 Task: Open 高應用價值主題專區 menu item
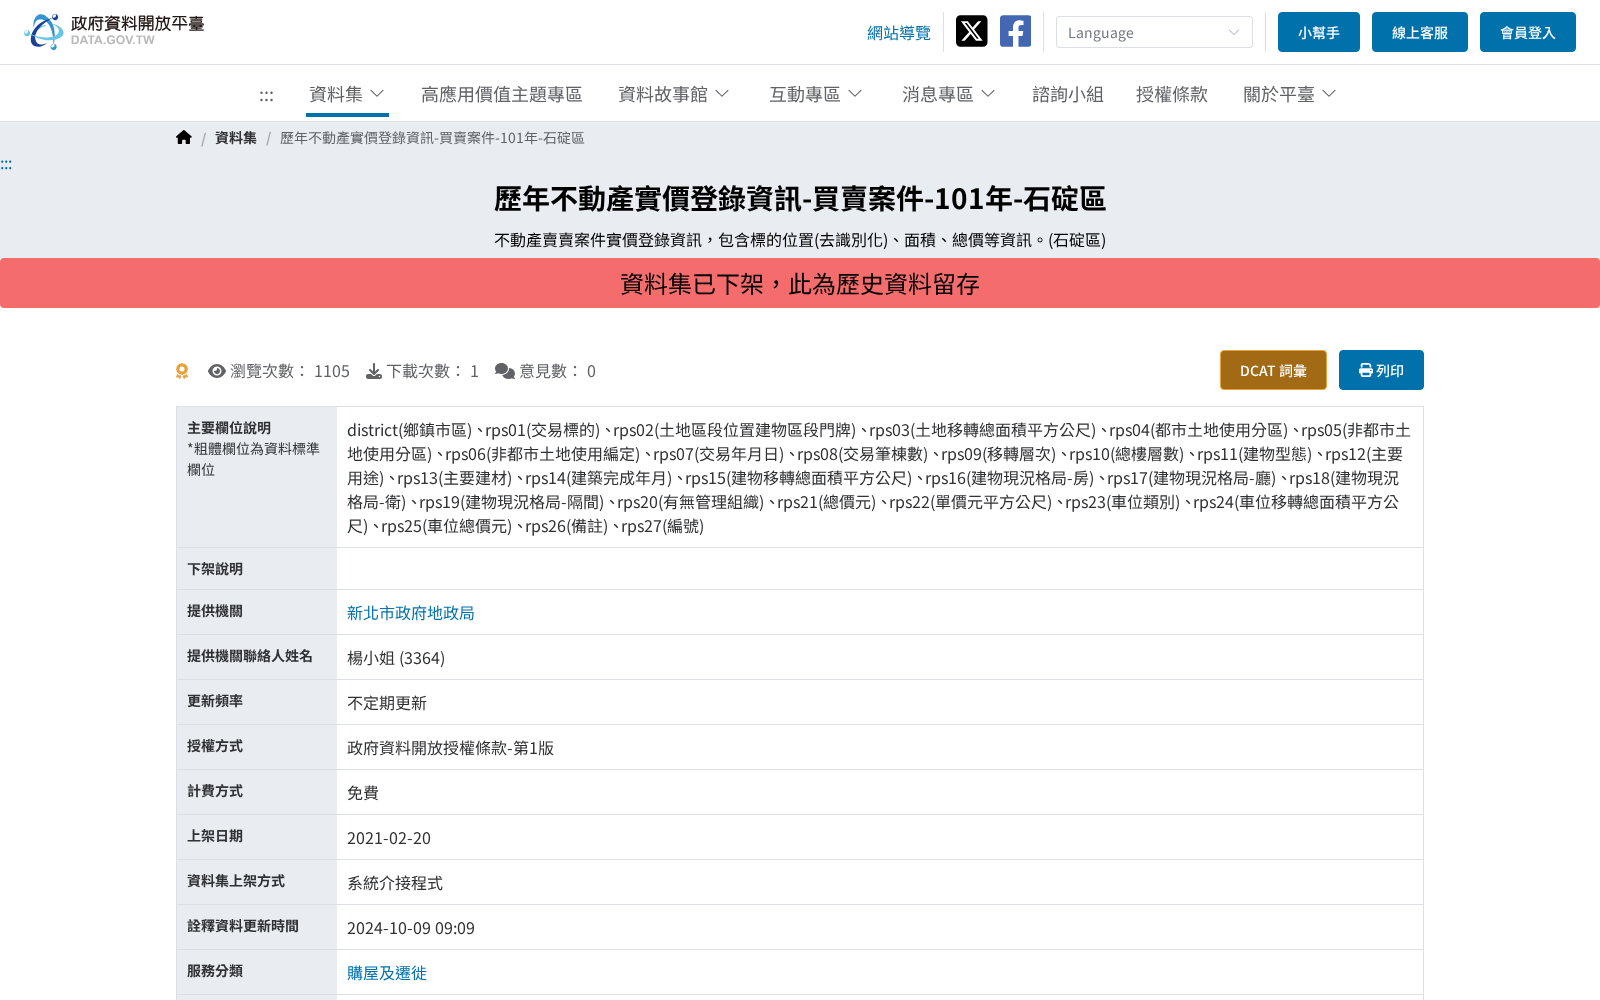[502, 94]
